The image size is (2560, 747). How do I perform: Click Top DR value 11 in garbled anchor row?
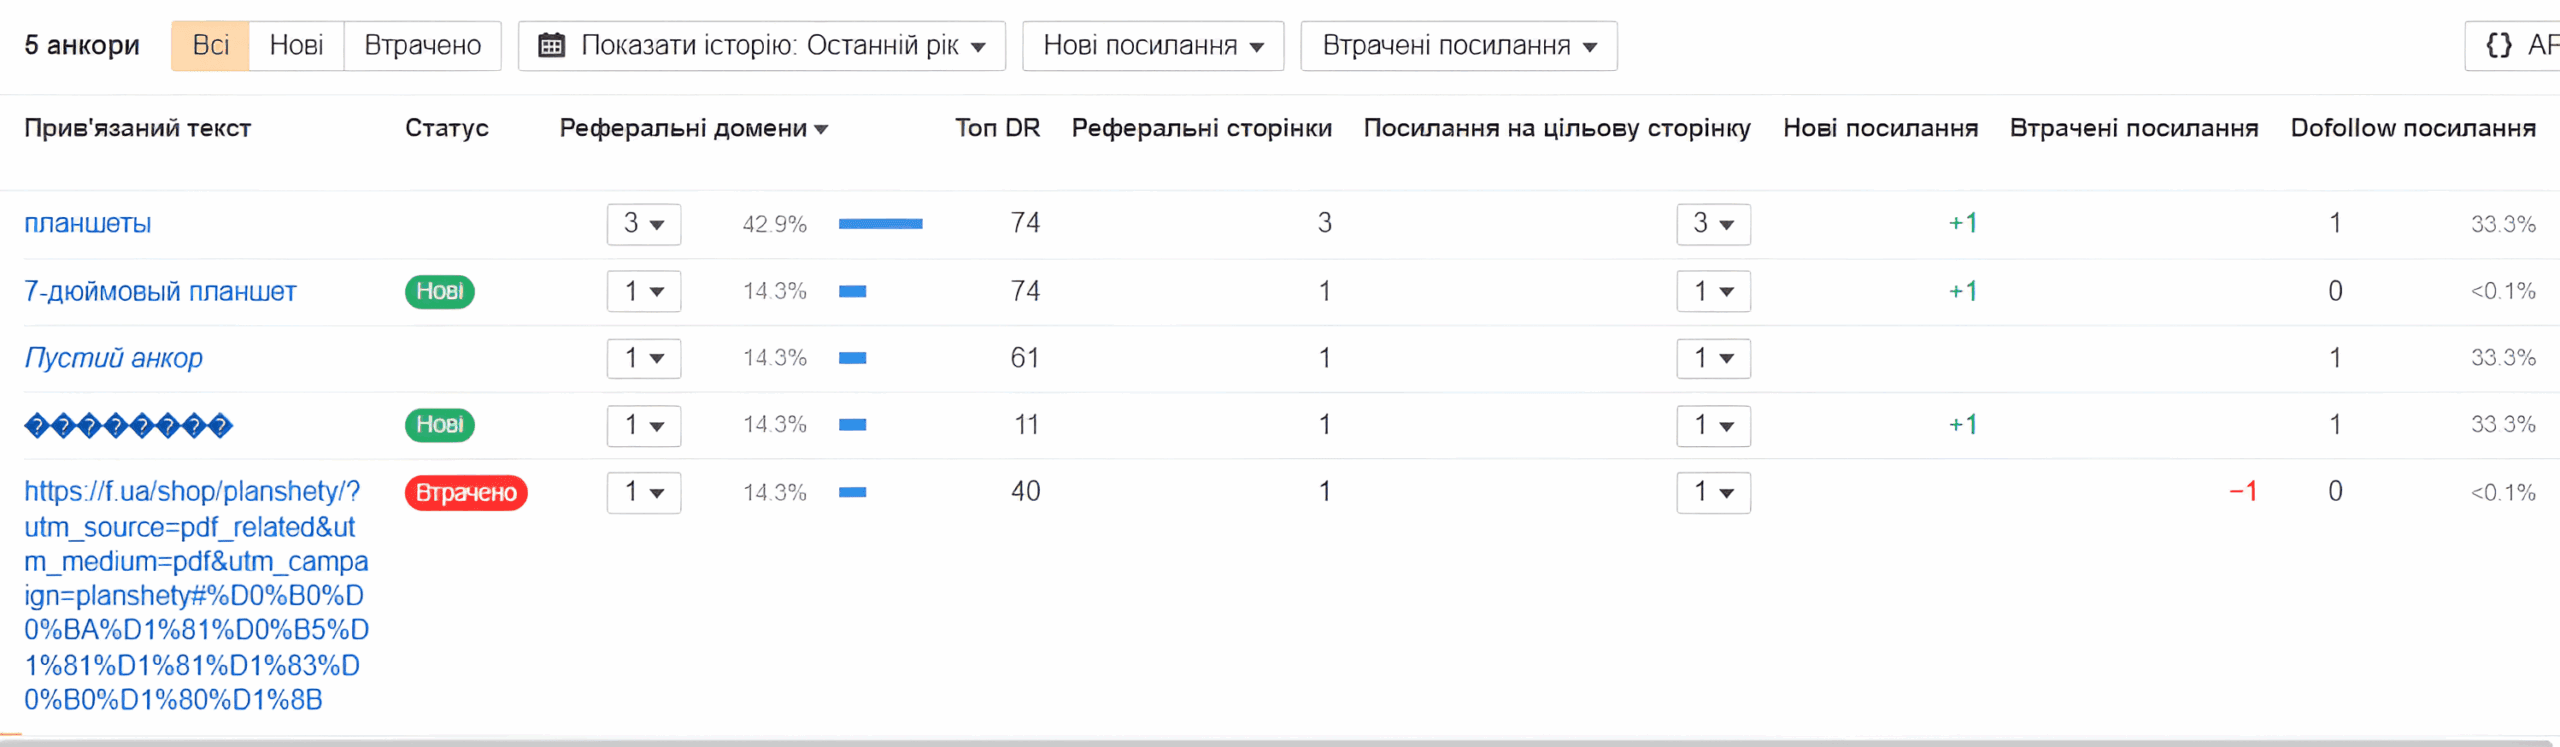[x=1026, y=424]
